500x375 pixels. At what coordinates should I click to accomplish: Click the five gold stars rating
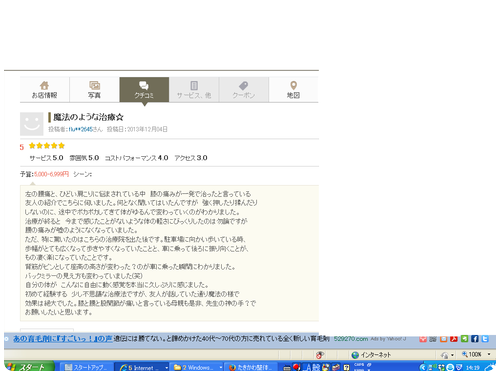click(47, 146)
